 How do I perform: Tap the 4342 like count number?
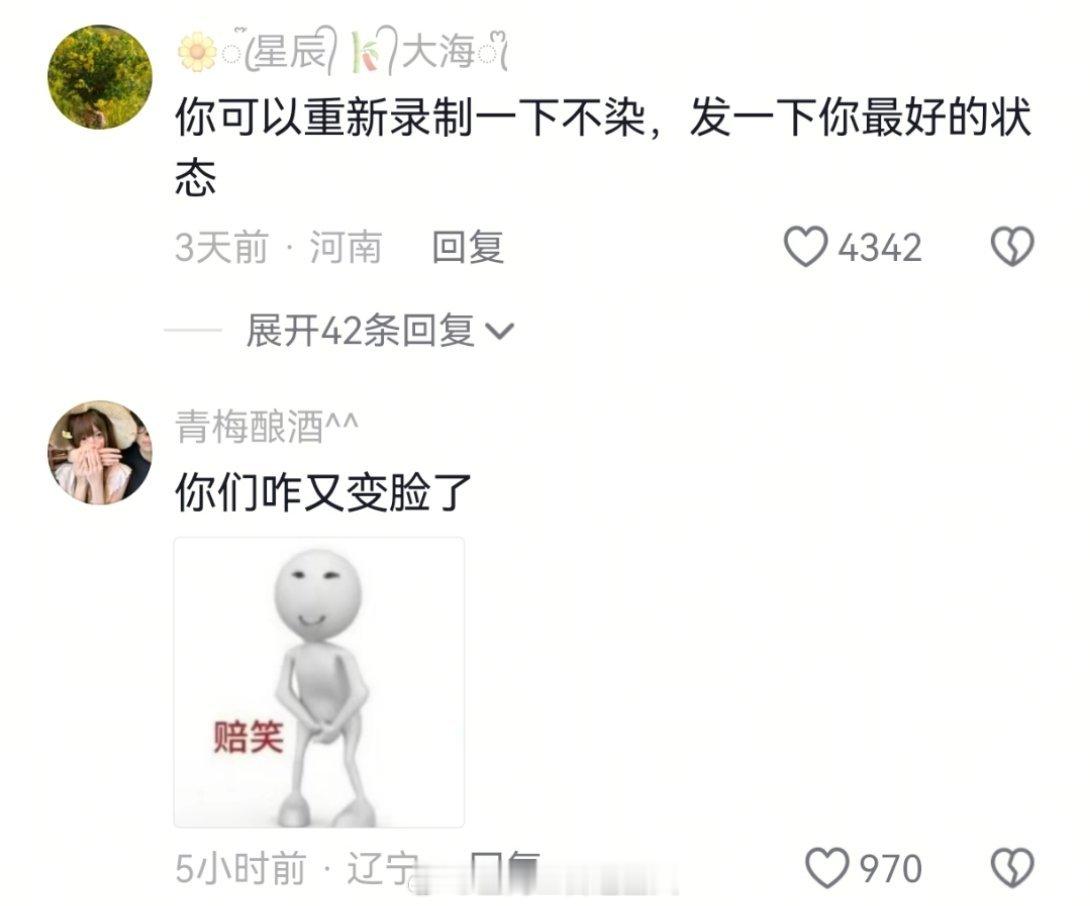click(x=880, y=248)
